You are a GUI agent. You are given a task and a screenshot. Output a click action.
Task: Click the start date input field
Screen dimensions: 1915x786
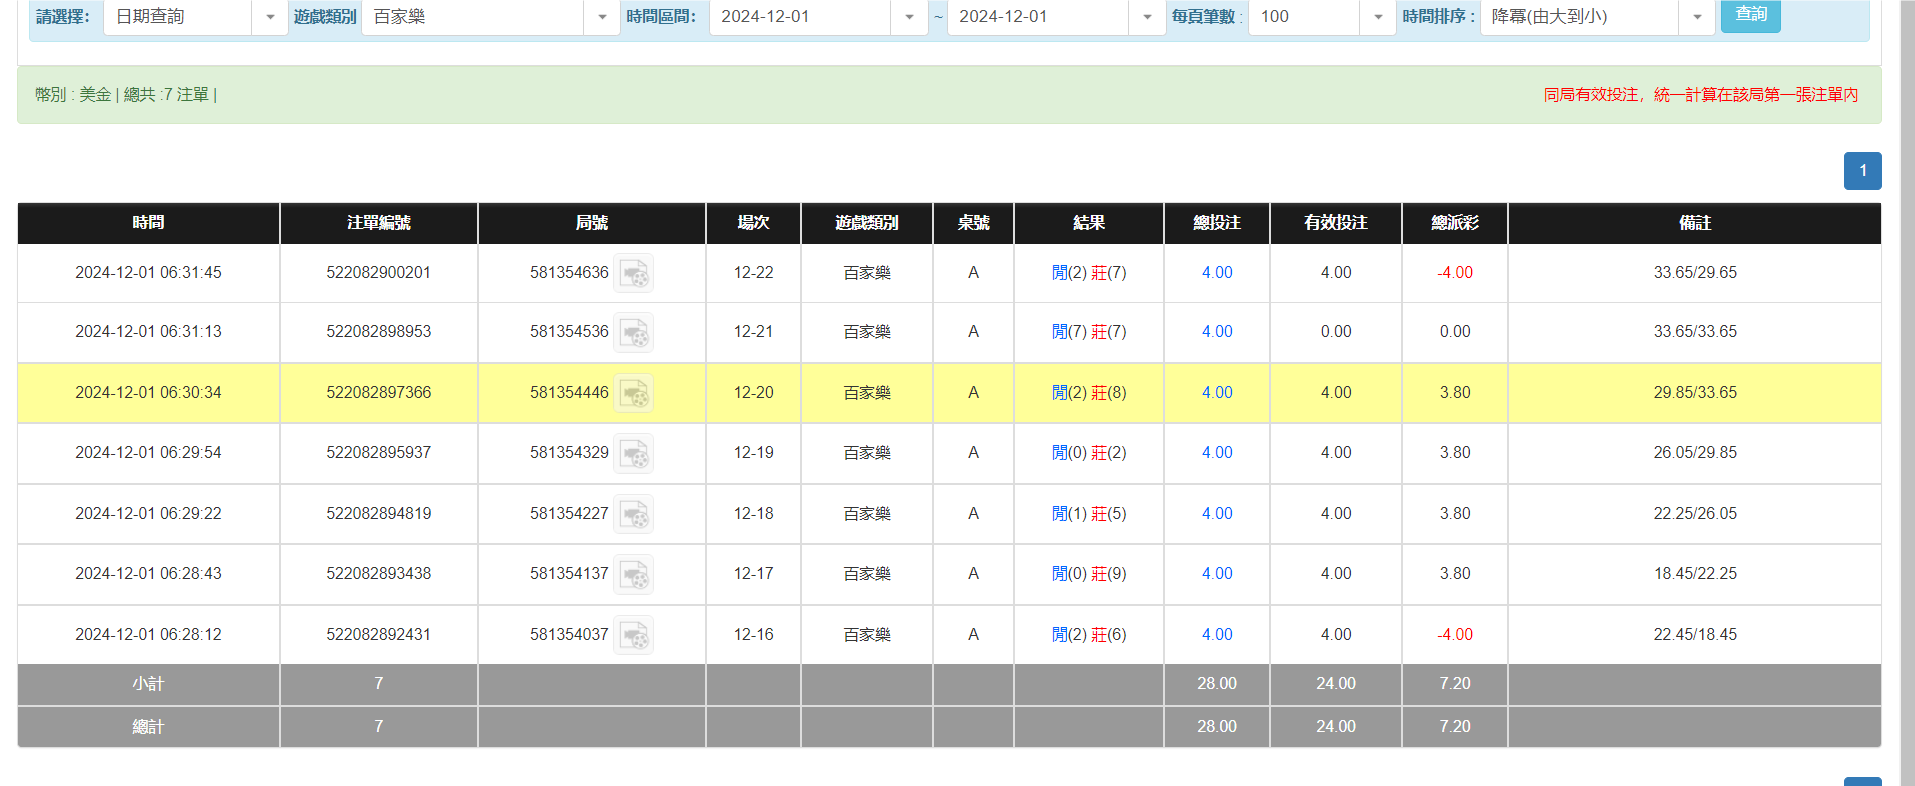click(800, 17)
